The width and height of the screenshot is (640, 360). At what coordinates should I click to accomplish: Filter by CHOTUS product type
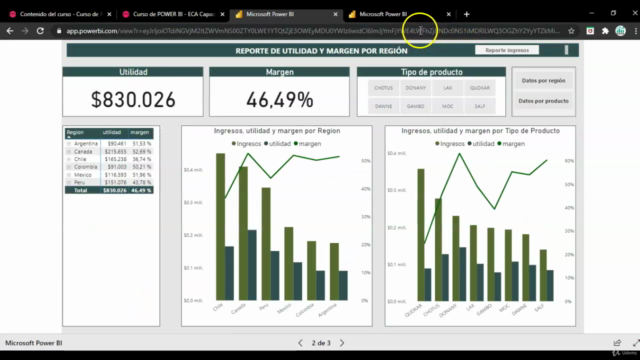tap(383, 88)
